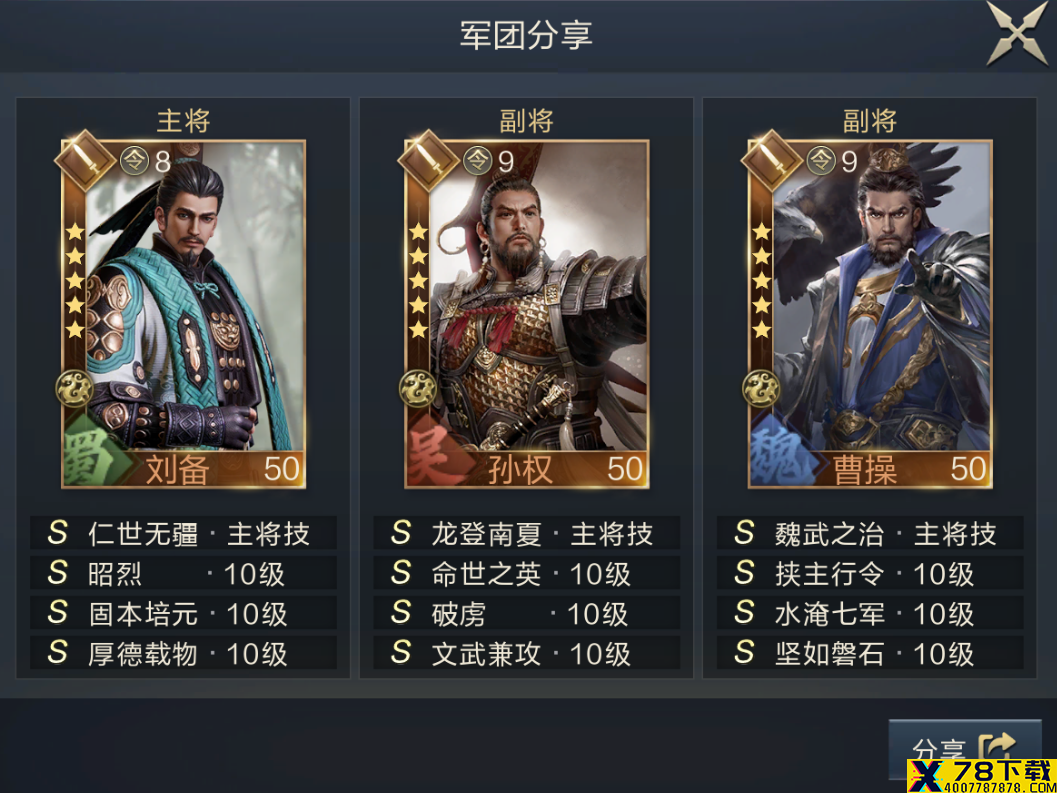1057x793 pixels.
Task: Select the 固本培元 10级 skill entry
Action: tap(183, 613)
